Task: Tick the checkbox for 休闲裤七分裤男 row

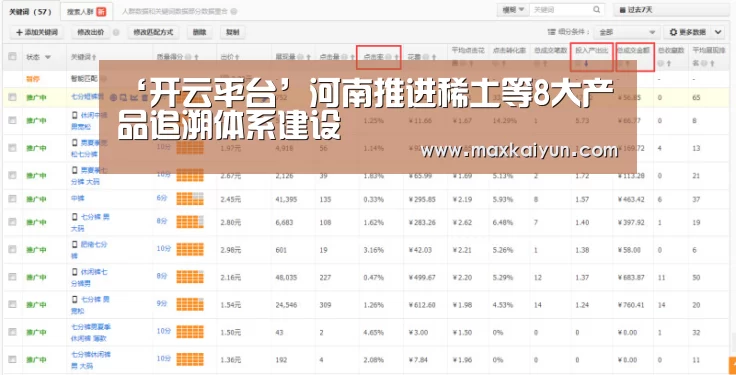Action: (x=12, y=277)
